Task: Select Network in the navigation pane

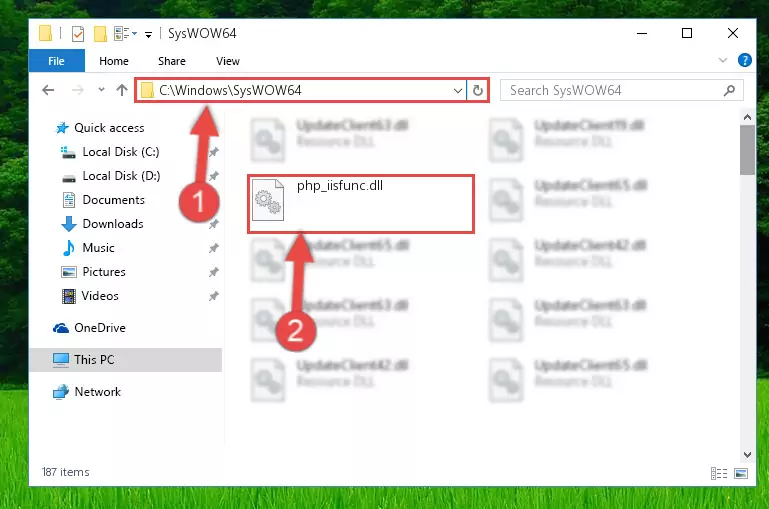Action: (x=98, y=392)
